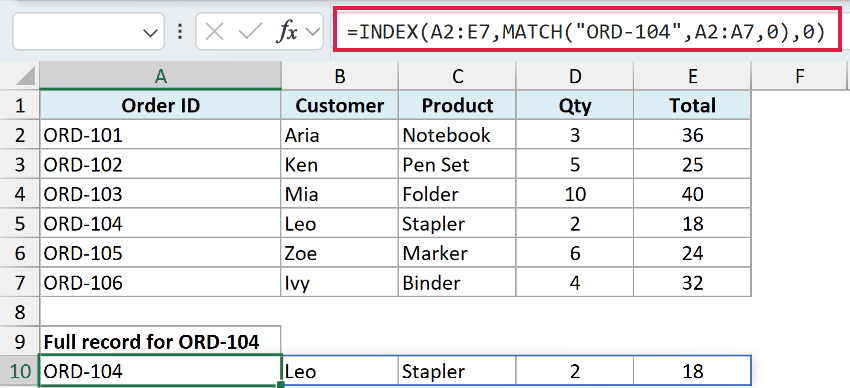Select the product cell 'Marker'

458,253
